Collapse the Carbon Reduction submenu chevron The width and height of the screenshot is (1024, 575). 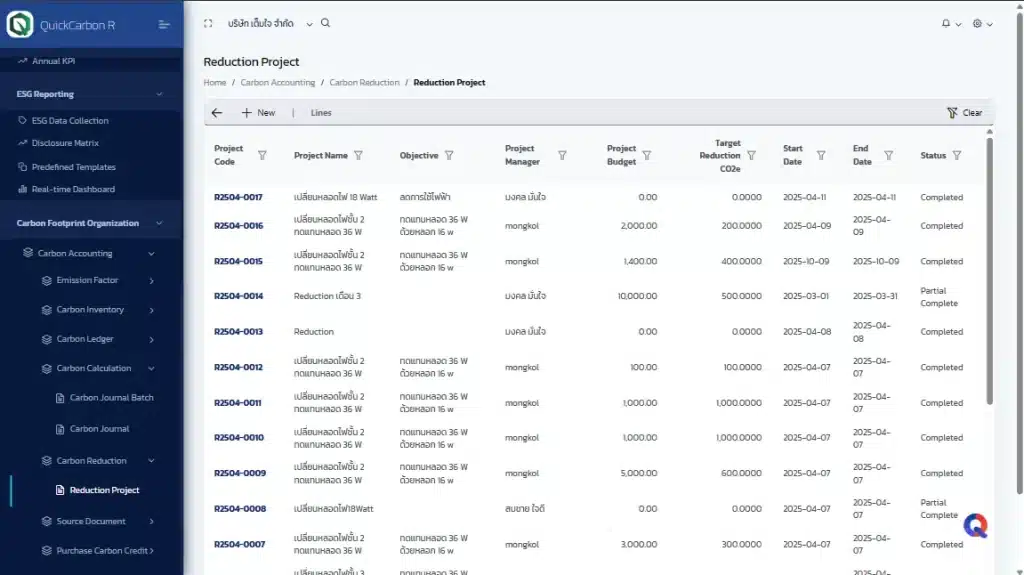(152, 461)
